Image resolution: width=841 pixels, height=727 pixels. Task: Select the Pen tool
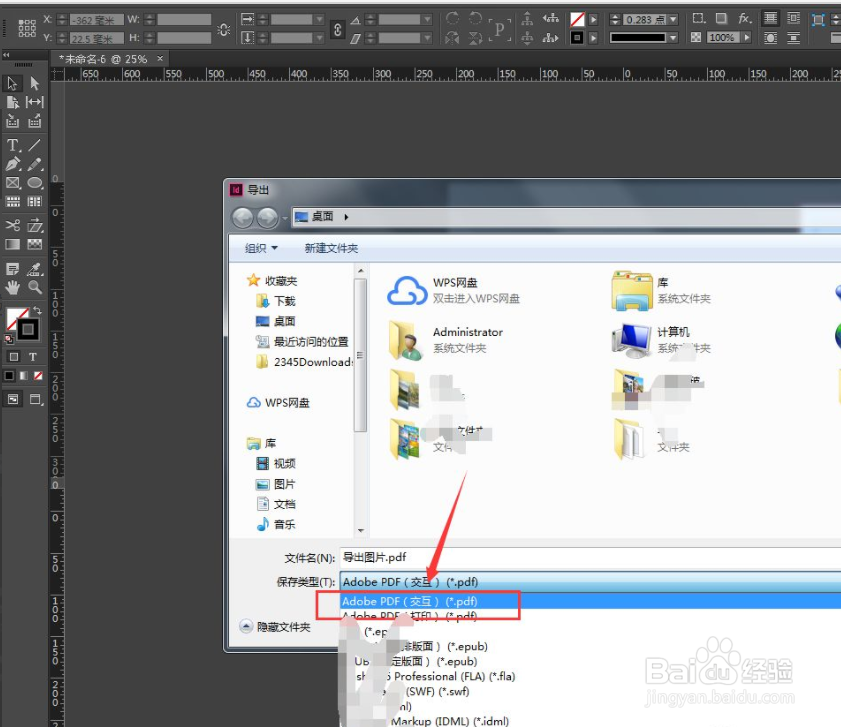click(13, 164)
